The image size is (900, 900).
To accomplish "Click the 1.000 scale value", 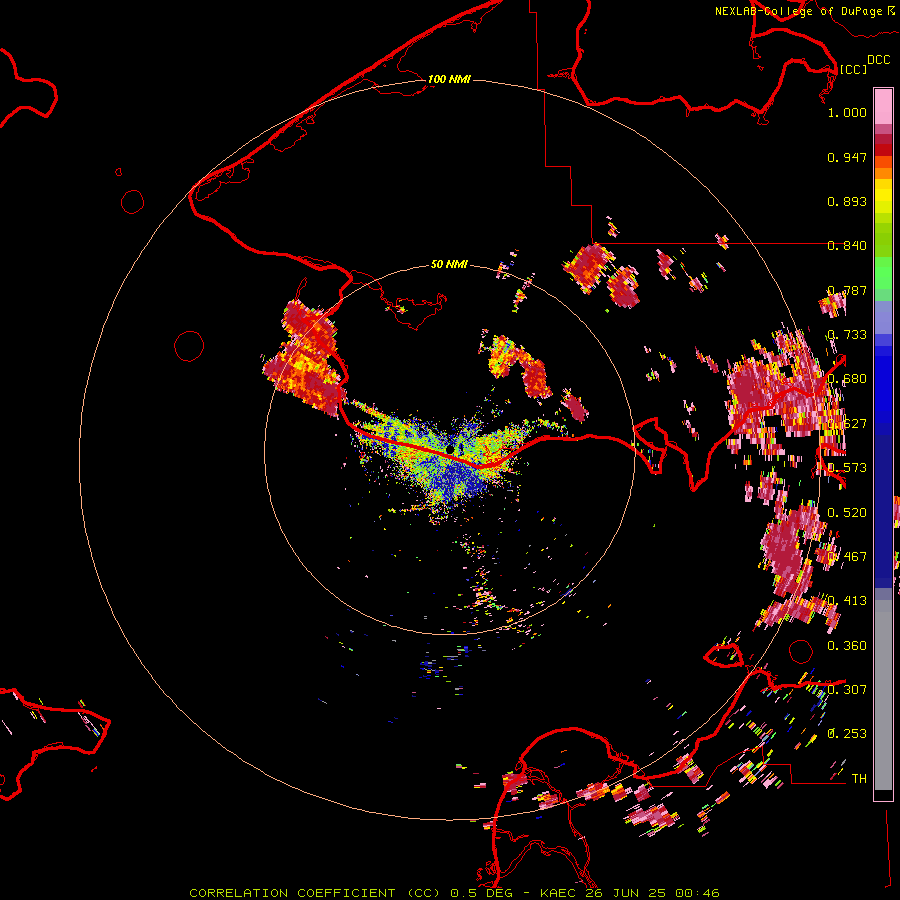I will click(x=847, y=112).
